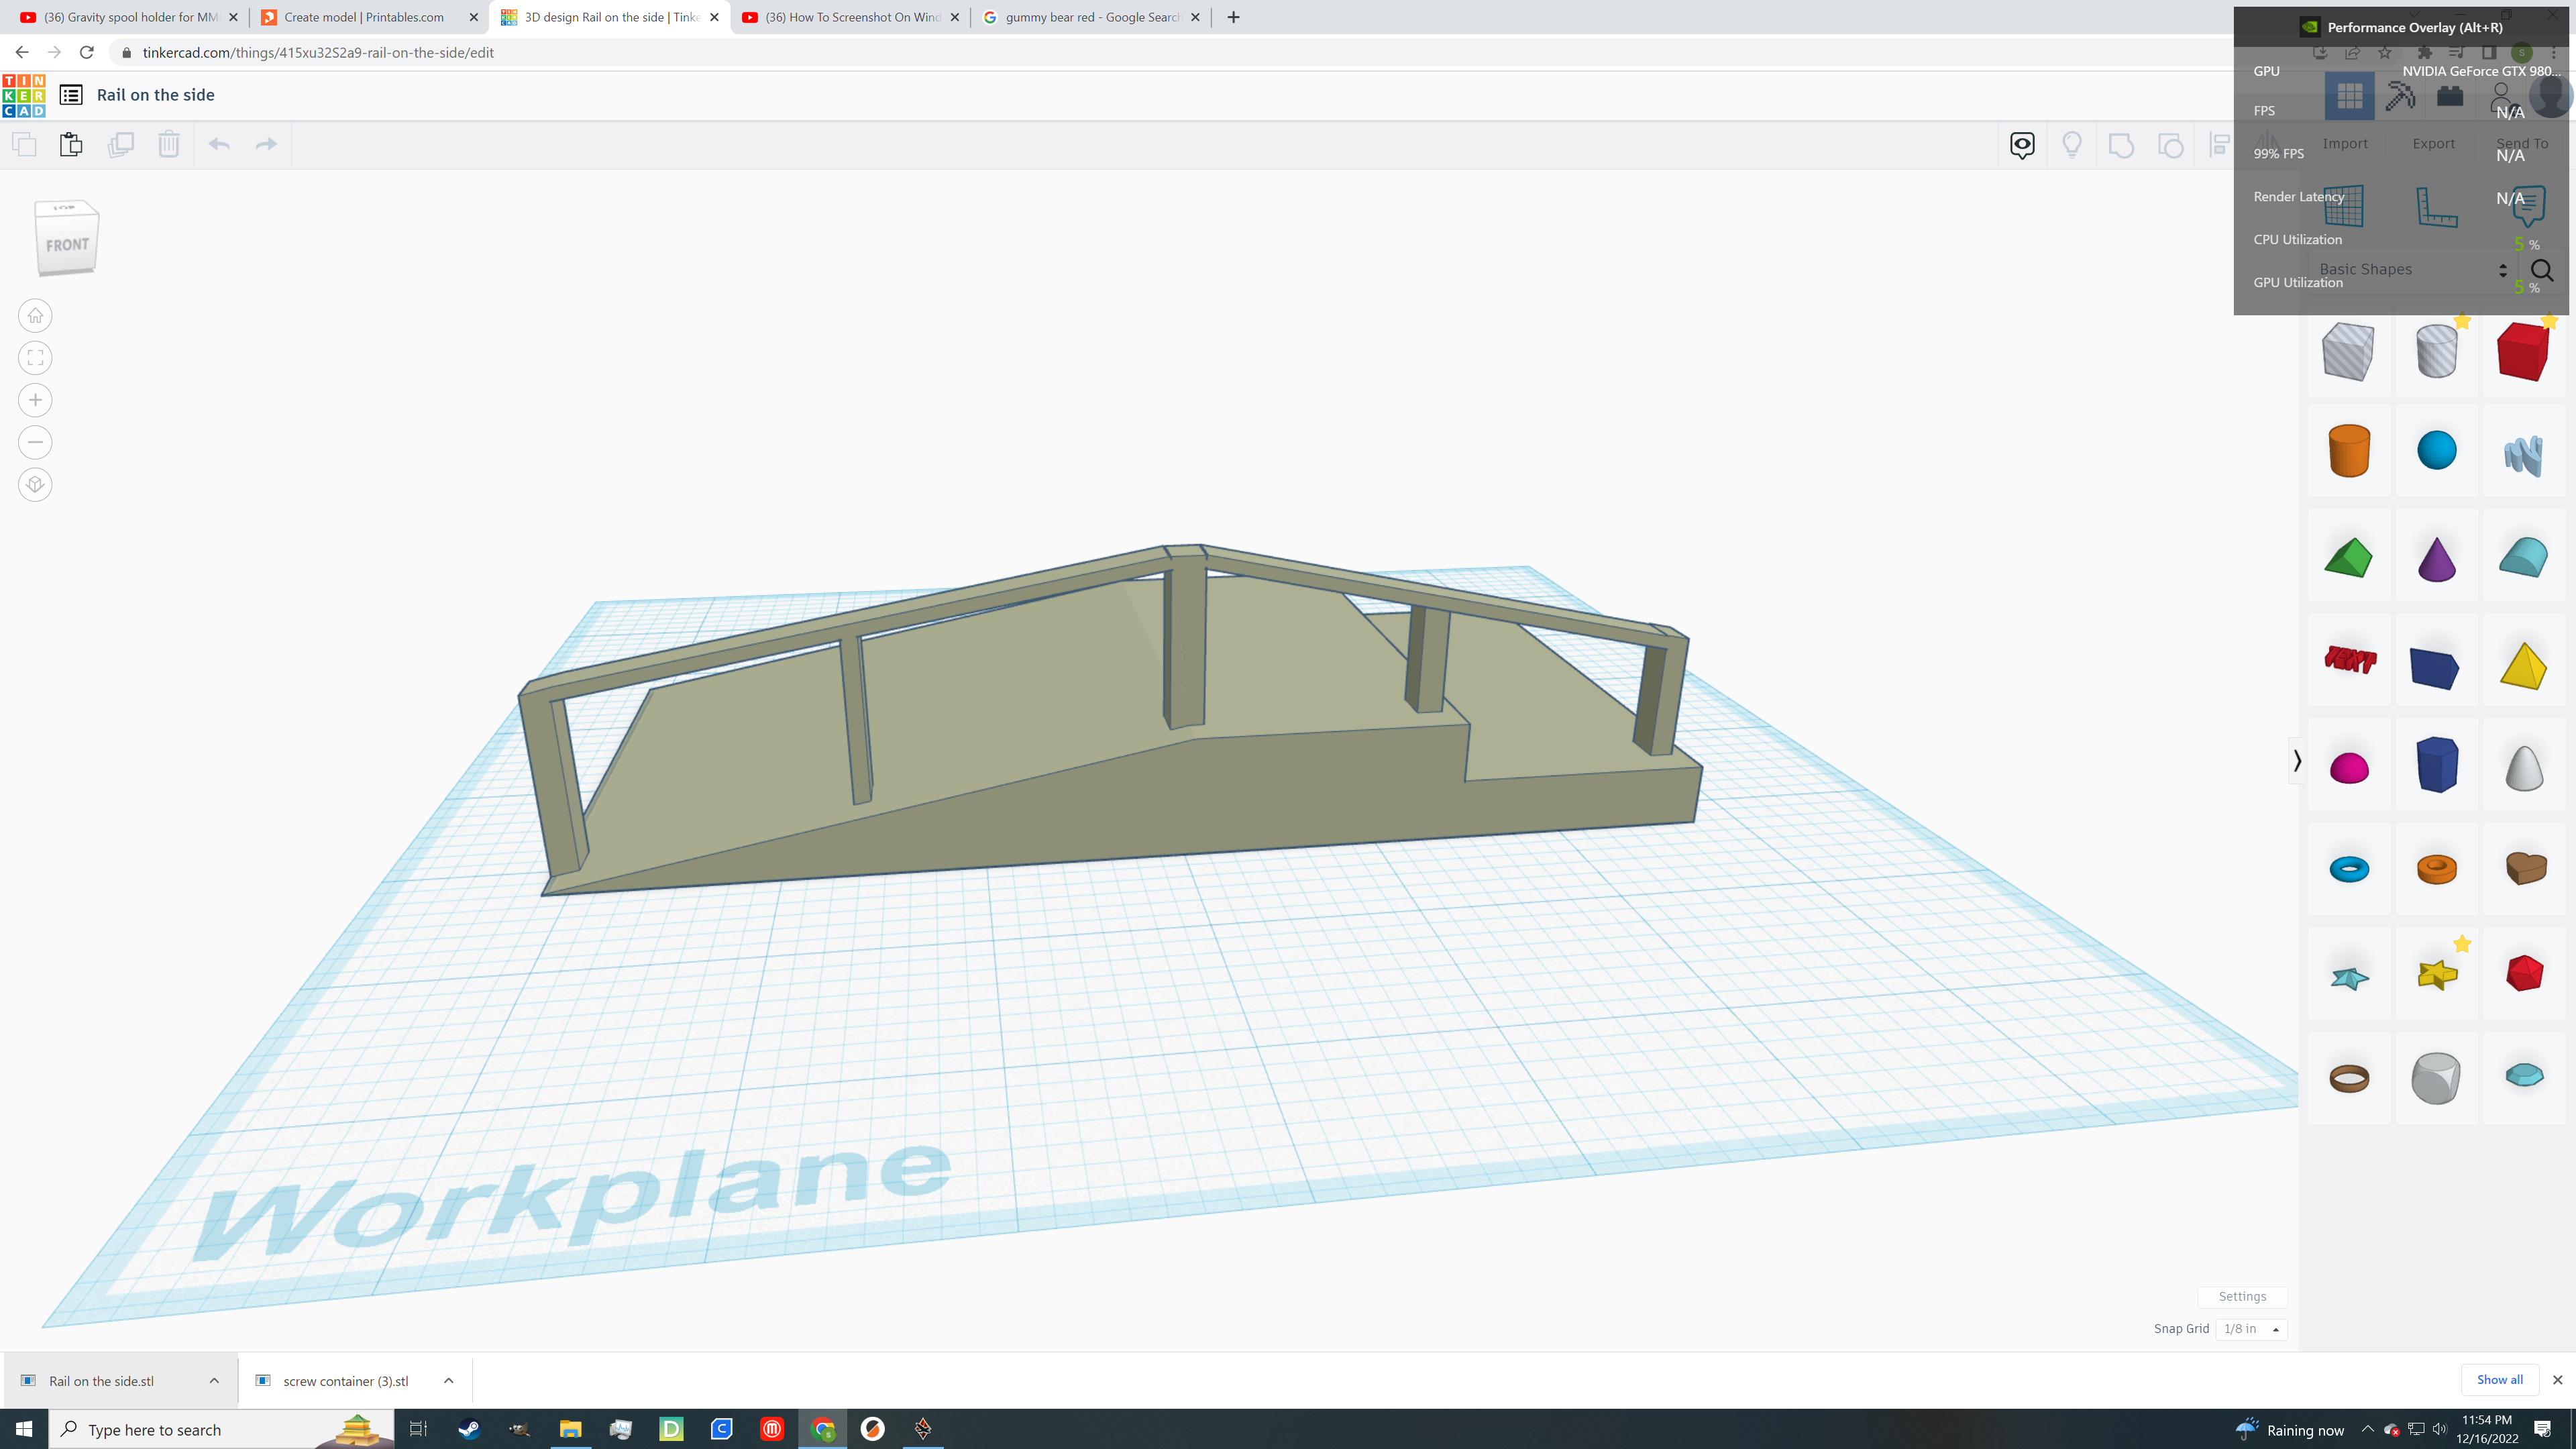This screenshot has height=1449, width=2576.
Task: Select the blue Torus shape
Action: [x=2349, y=869]
